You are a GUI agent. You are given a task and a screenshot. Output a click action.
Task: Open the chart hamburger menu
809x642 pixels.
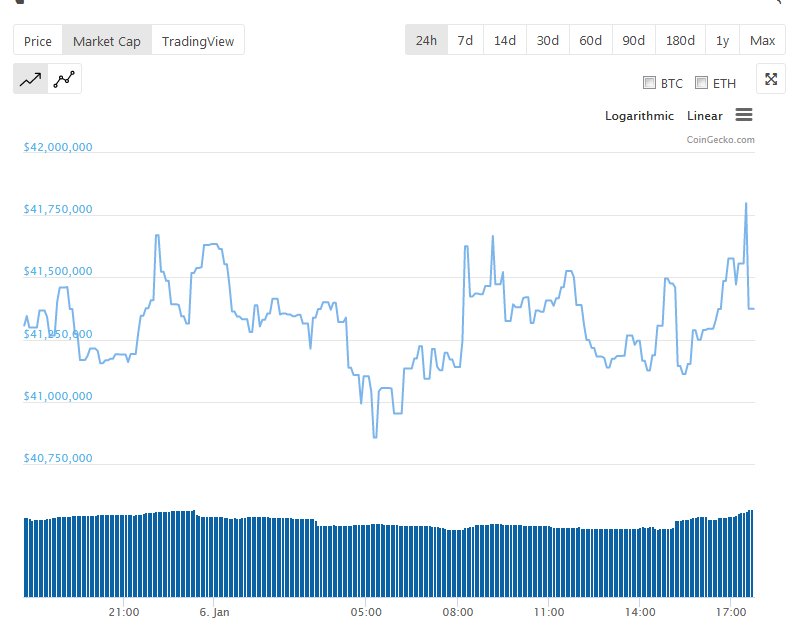743,115
